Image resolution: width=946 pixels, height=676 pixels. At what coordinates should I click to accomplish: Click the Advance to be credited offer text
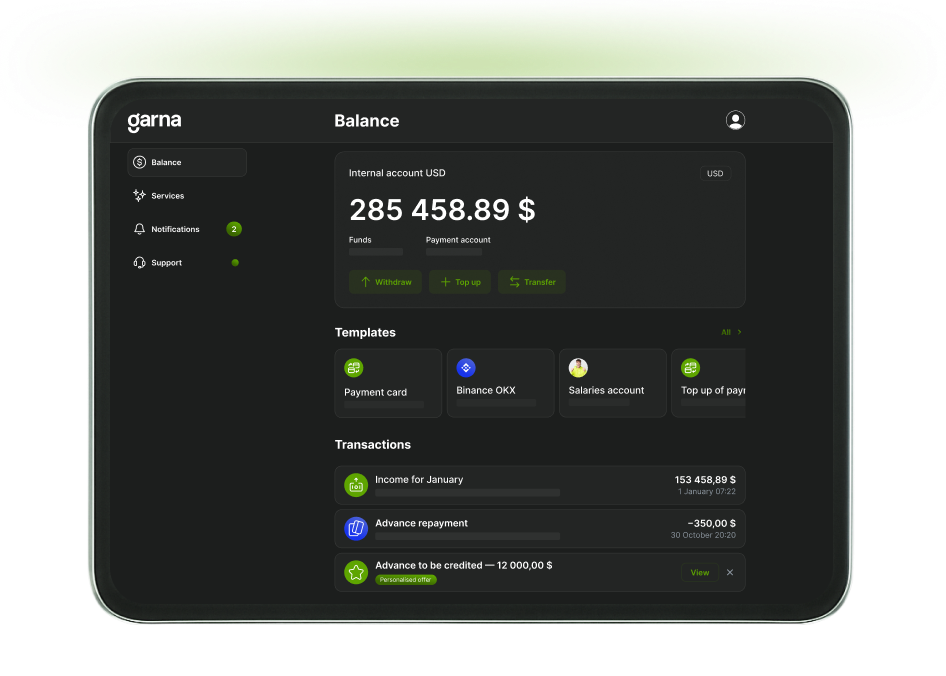(x=463, y=566)
